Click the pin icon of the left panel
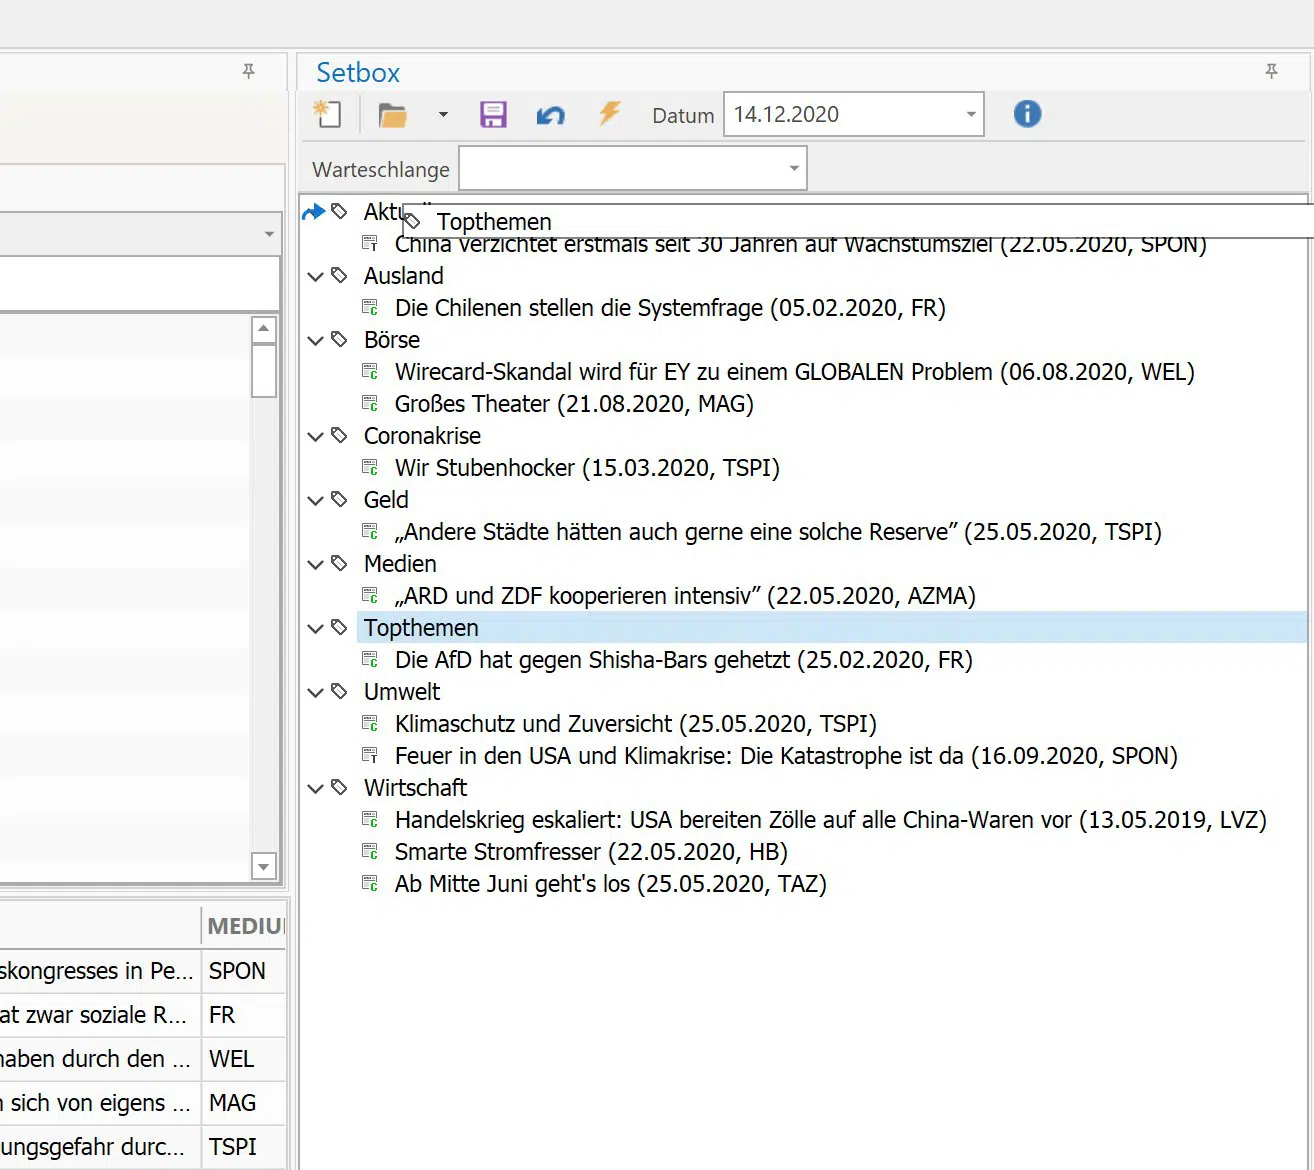Screen dimensions: 1314x1170 click(x=248, y=71)
